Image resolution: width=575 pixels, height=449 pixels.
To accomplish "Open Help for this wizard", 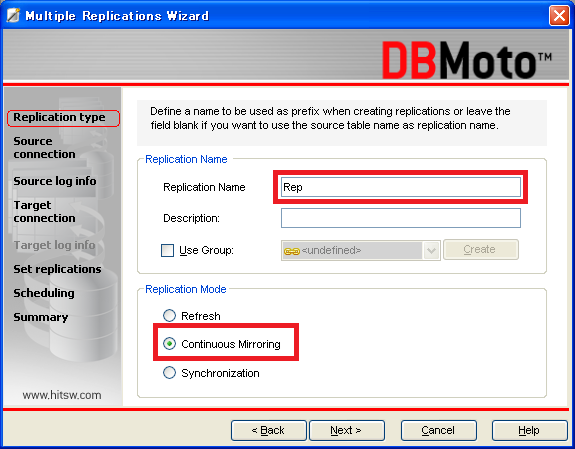I will point(529,430).
